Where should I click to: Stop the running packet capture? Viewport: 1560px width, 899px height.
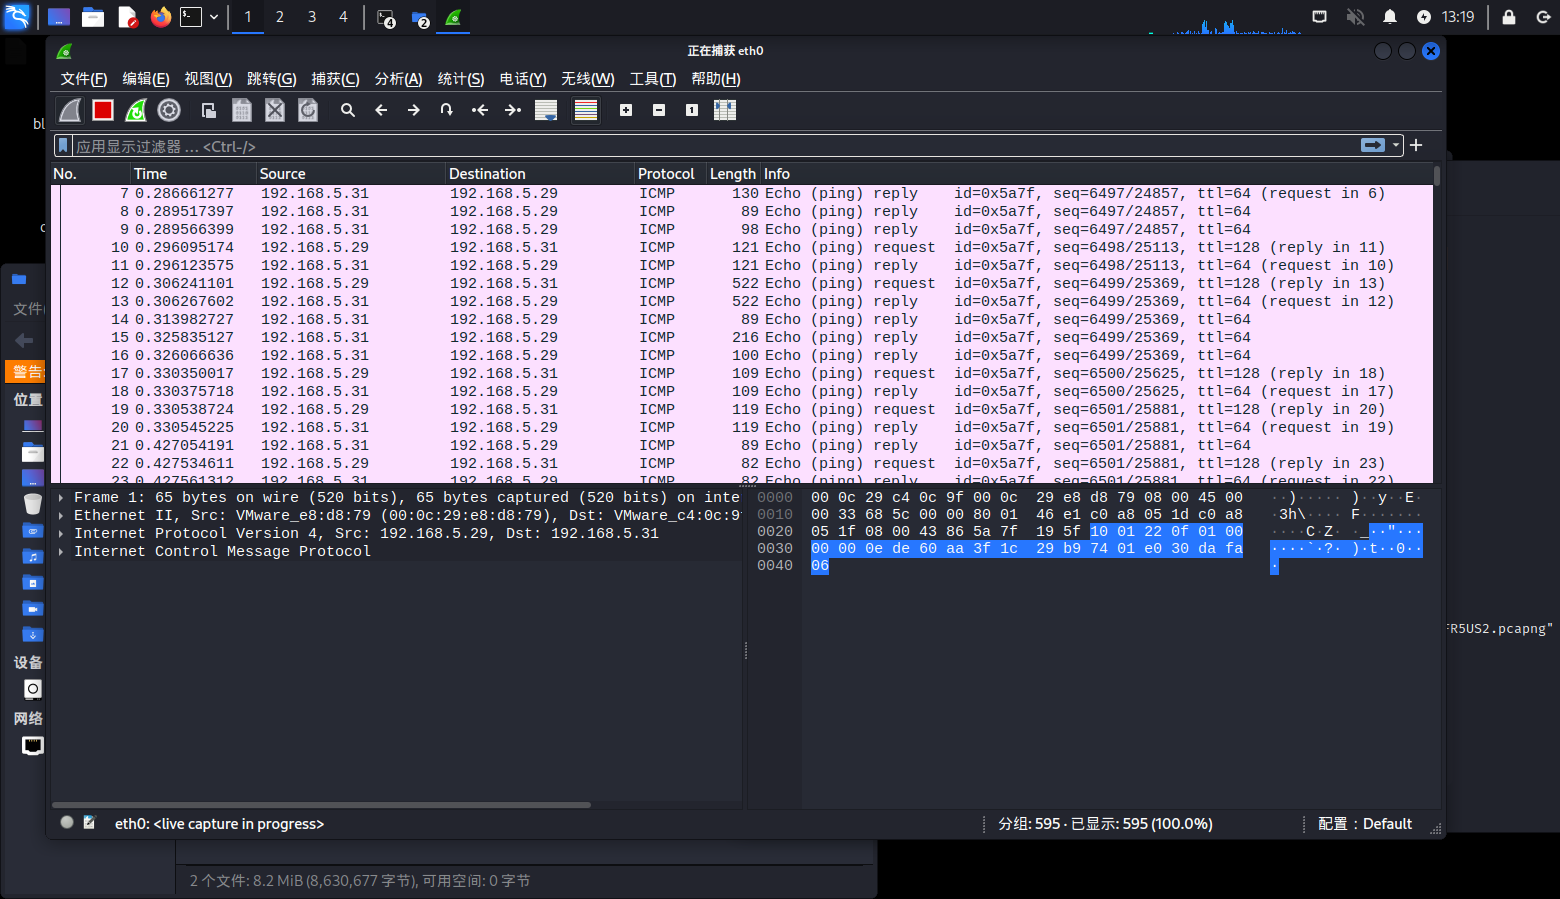(x=103, y=110)
